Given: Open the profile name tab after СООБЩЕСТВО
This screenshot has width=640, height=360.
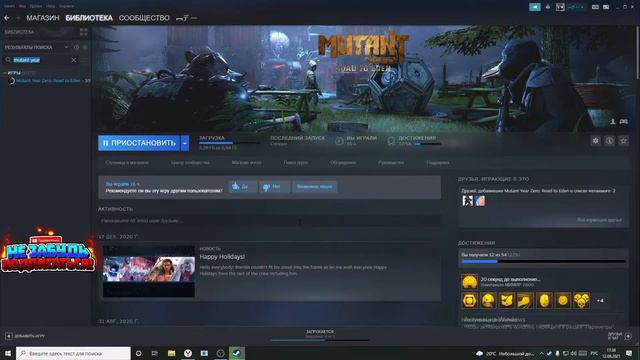Looking at the screenshot, I should tap(186, 18).
